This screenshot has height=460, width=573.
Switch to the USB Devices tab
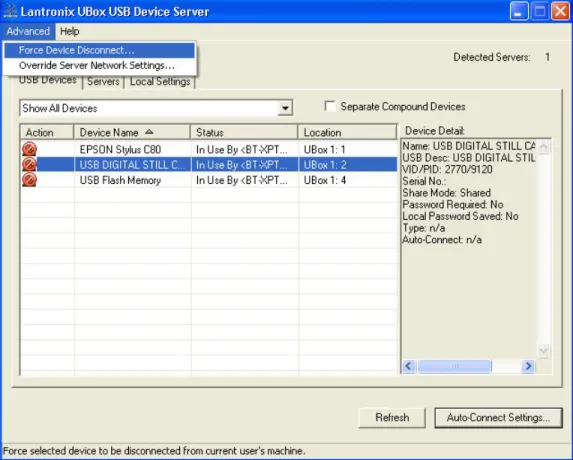48,80
